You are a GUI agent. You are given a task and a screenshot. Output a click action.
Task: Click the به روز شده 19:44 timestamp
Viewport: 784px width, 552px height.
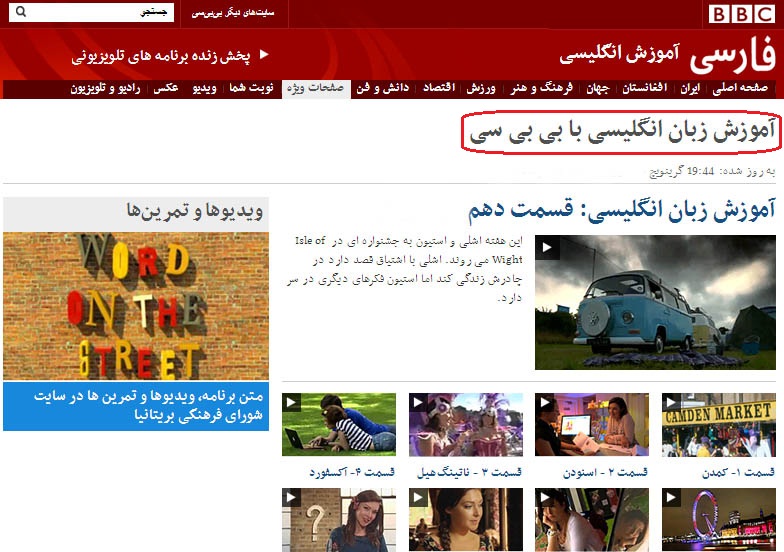pos(712,172)
